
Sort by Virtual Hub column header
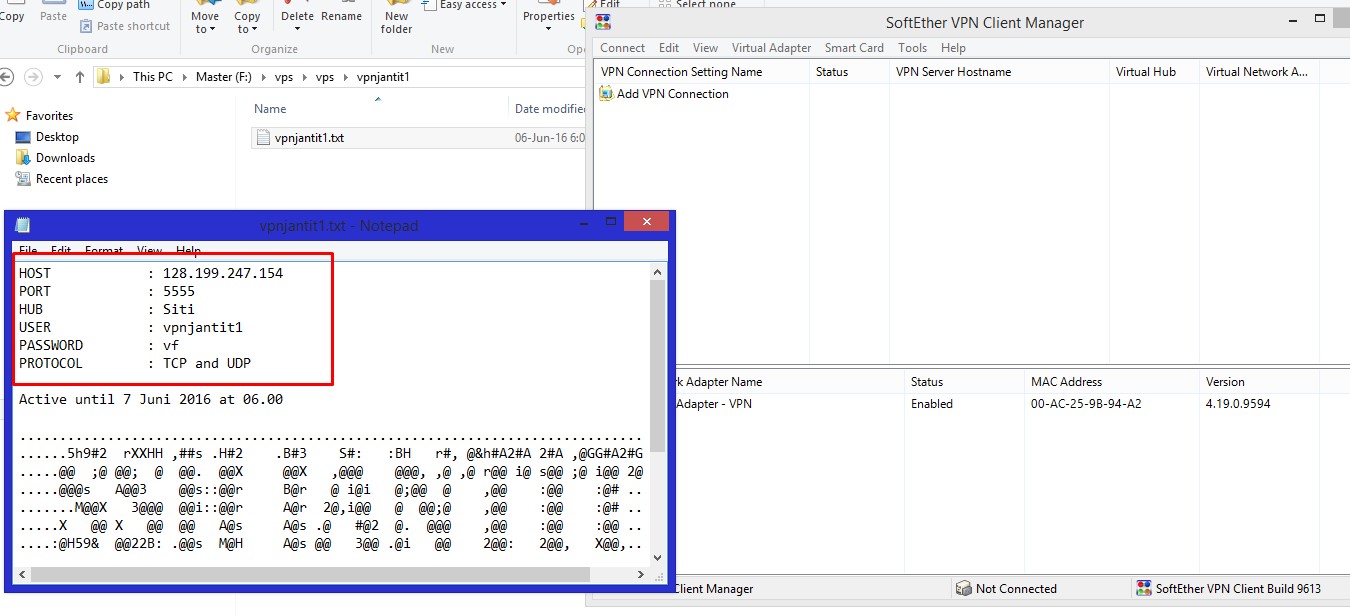coord(1154,72)
